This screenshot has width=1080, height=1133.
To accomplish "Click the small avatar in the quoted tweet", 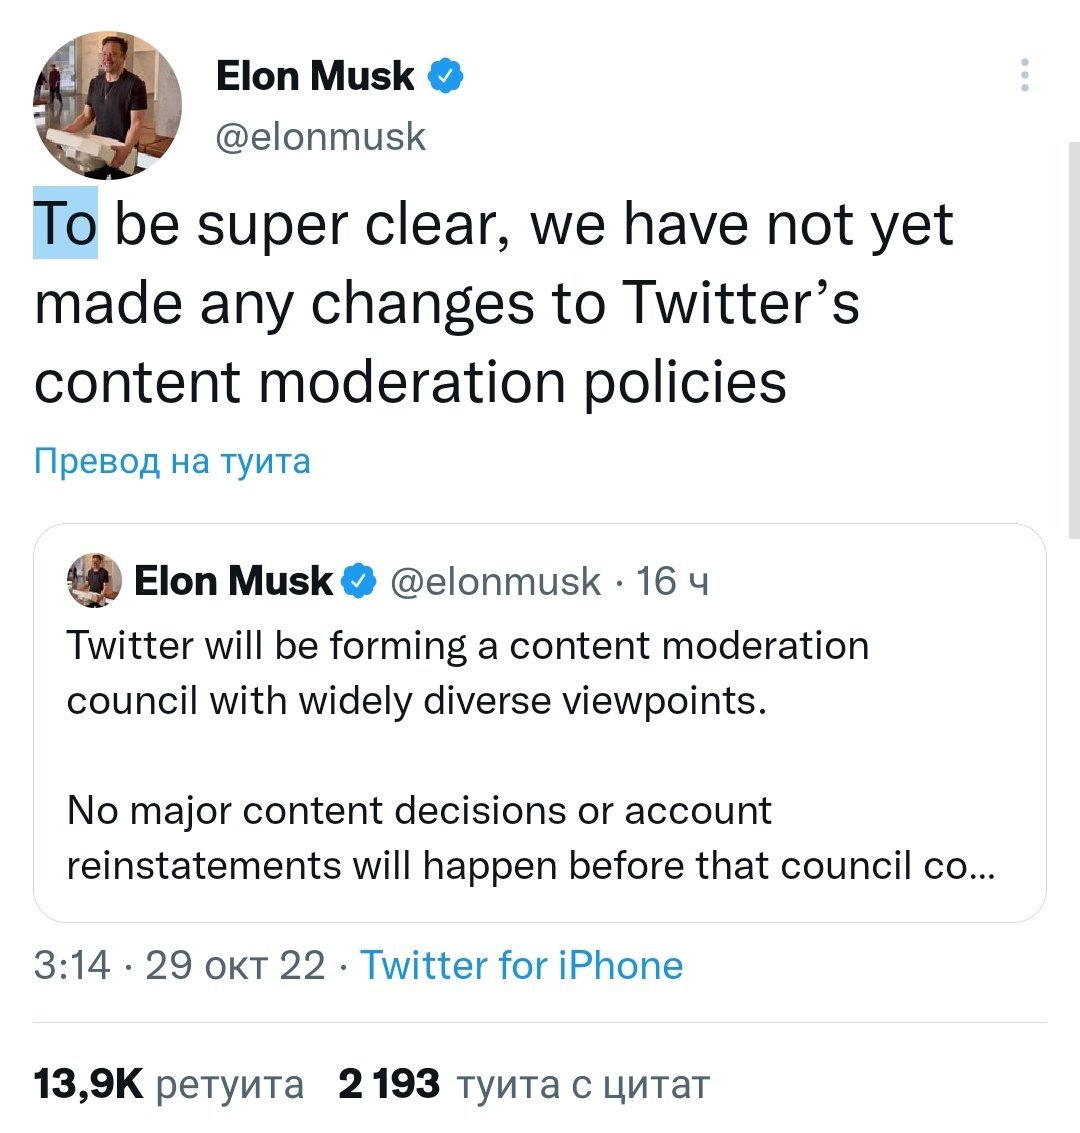I will [94, 581].
